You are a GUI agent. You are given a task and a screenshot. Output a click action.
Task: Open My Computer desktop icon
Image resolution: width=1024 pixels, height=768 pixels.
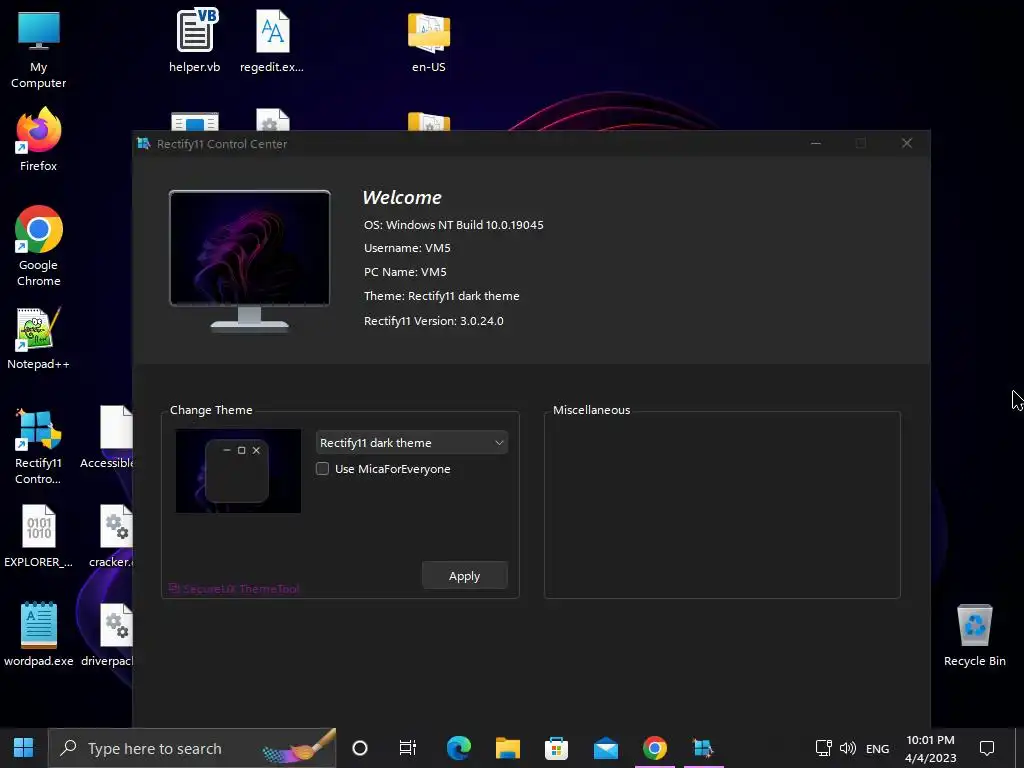39,49
